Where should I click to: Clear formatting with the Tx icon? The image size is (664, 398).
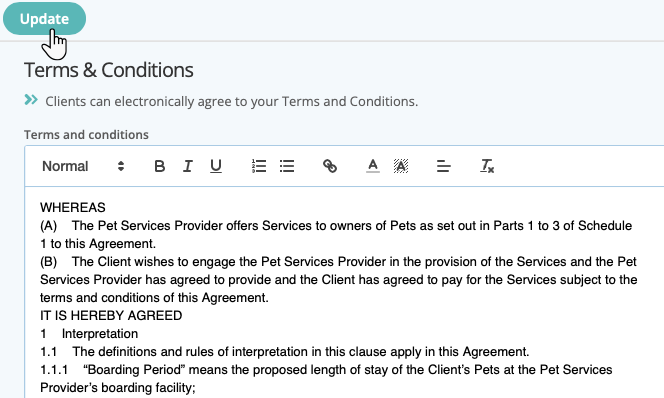coord(487,166)
